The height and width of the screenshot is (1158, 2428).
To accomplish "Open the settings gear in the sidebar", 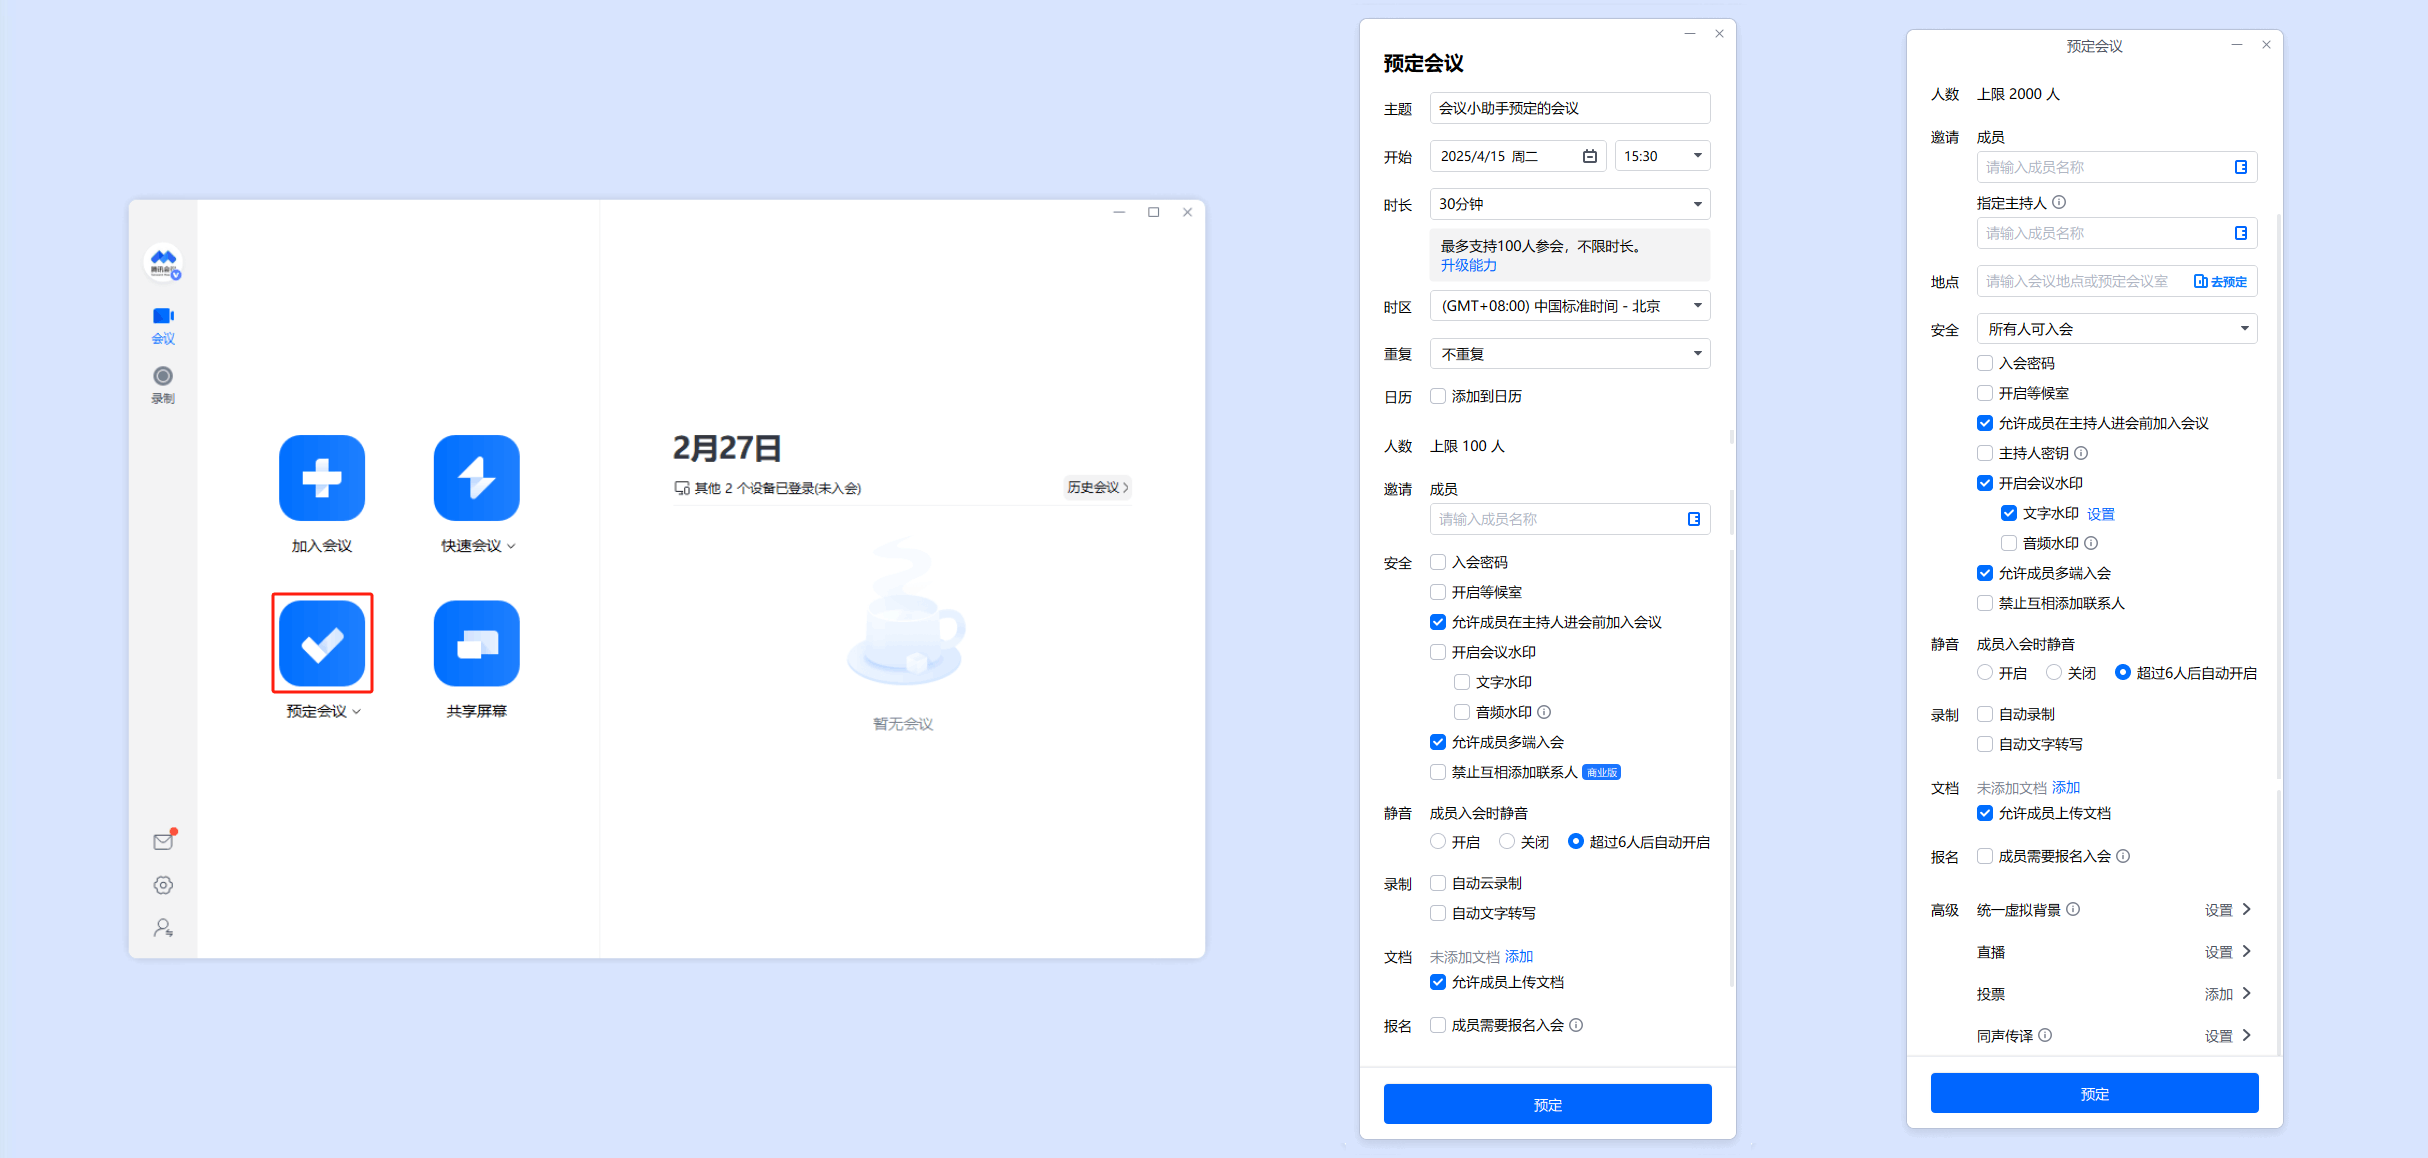I will (x=163, y=885).
